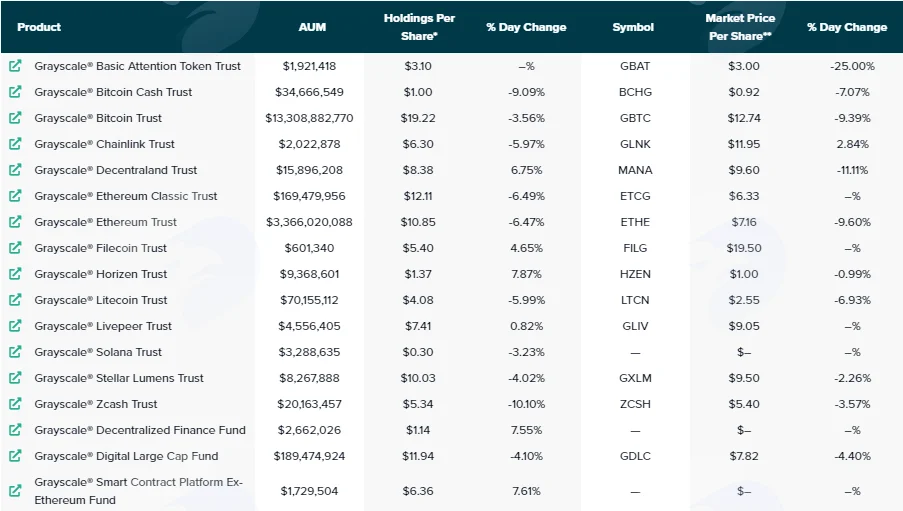This screenshot has height=511, width=903.
Task: Select the GBTC symbol cell
Action: [635, 118]
